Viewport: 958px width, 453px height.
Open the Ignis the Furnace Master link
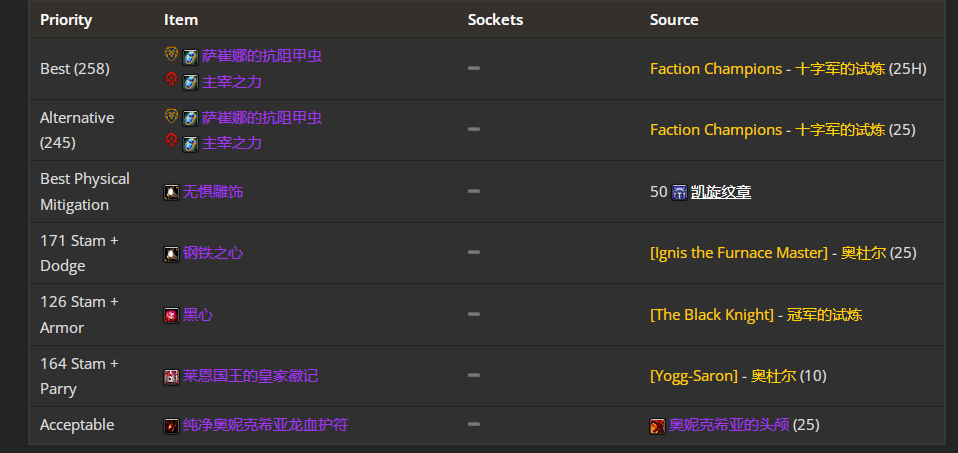[x=739, y=253]
